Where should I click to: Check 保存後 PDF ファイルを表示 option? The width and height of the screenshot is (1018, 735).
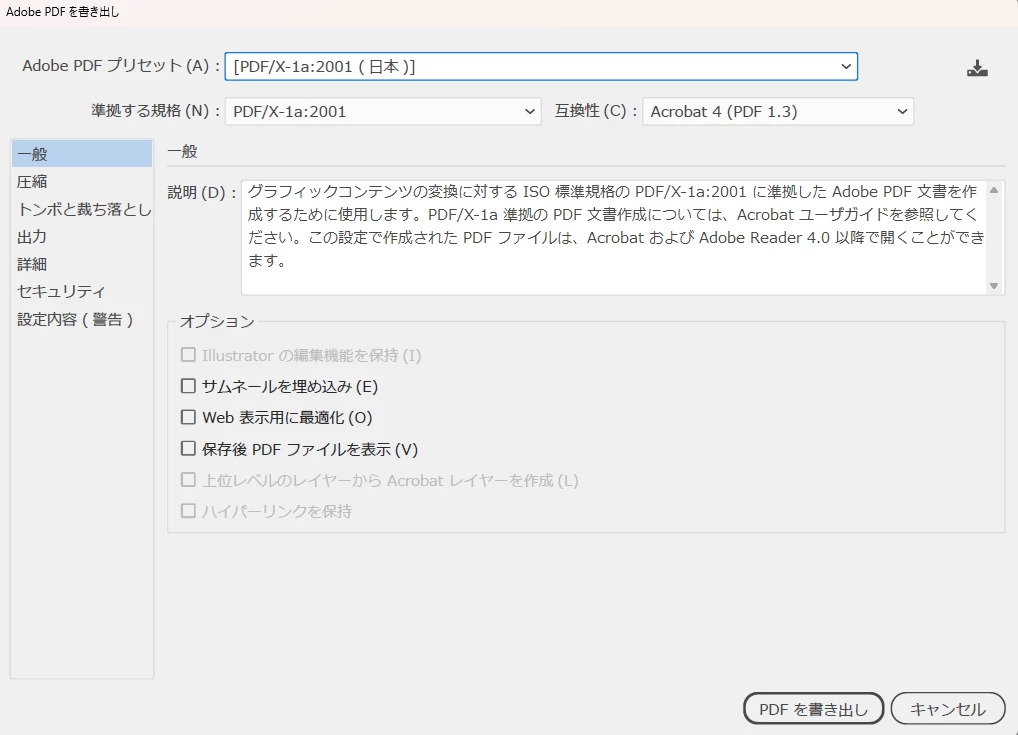(x=188, y=448)
